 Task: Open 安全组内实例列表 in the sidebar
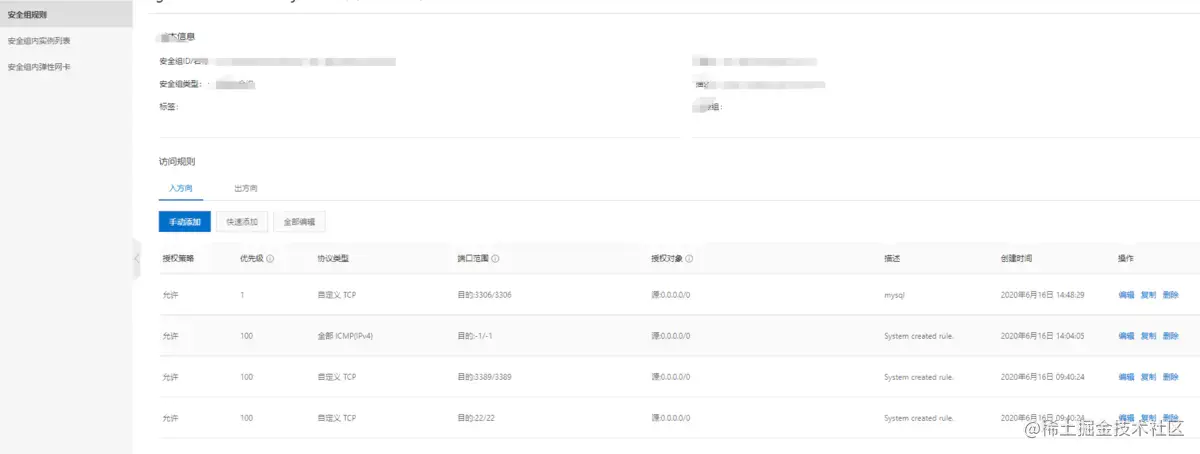(39, 41)
